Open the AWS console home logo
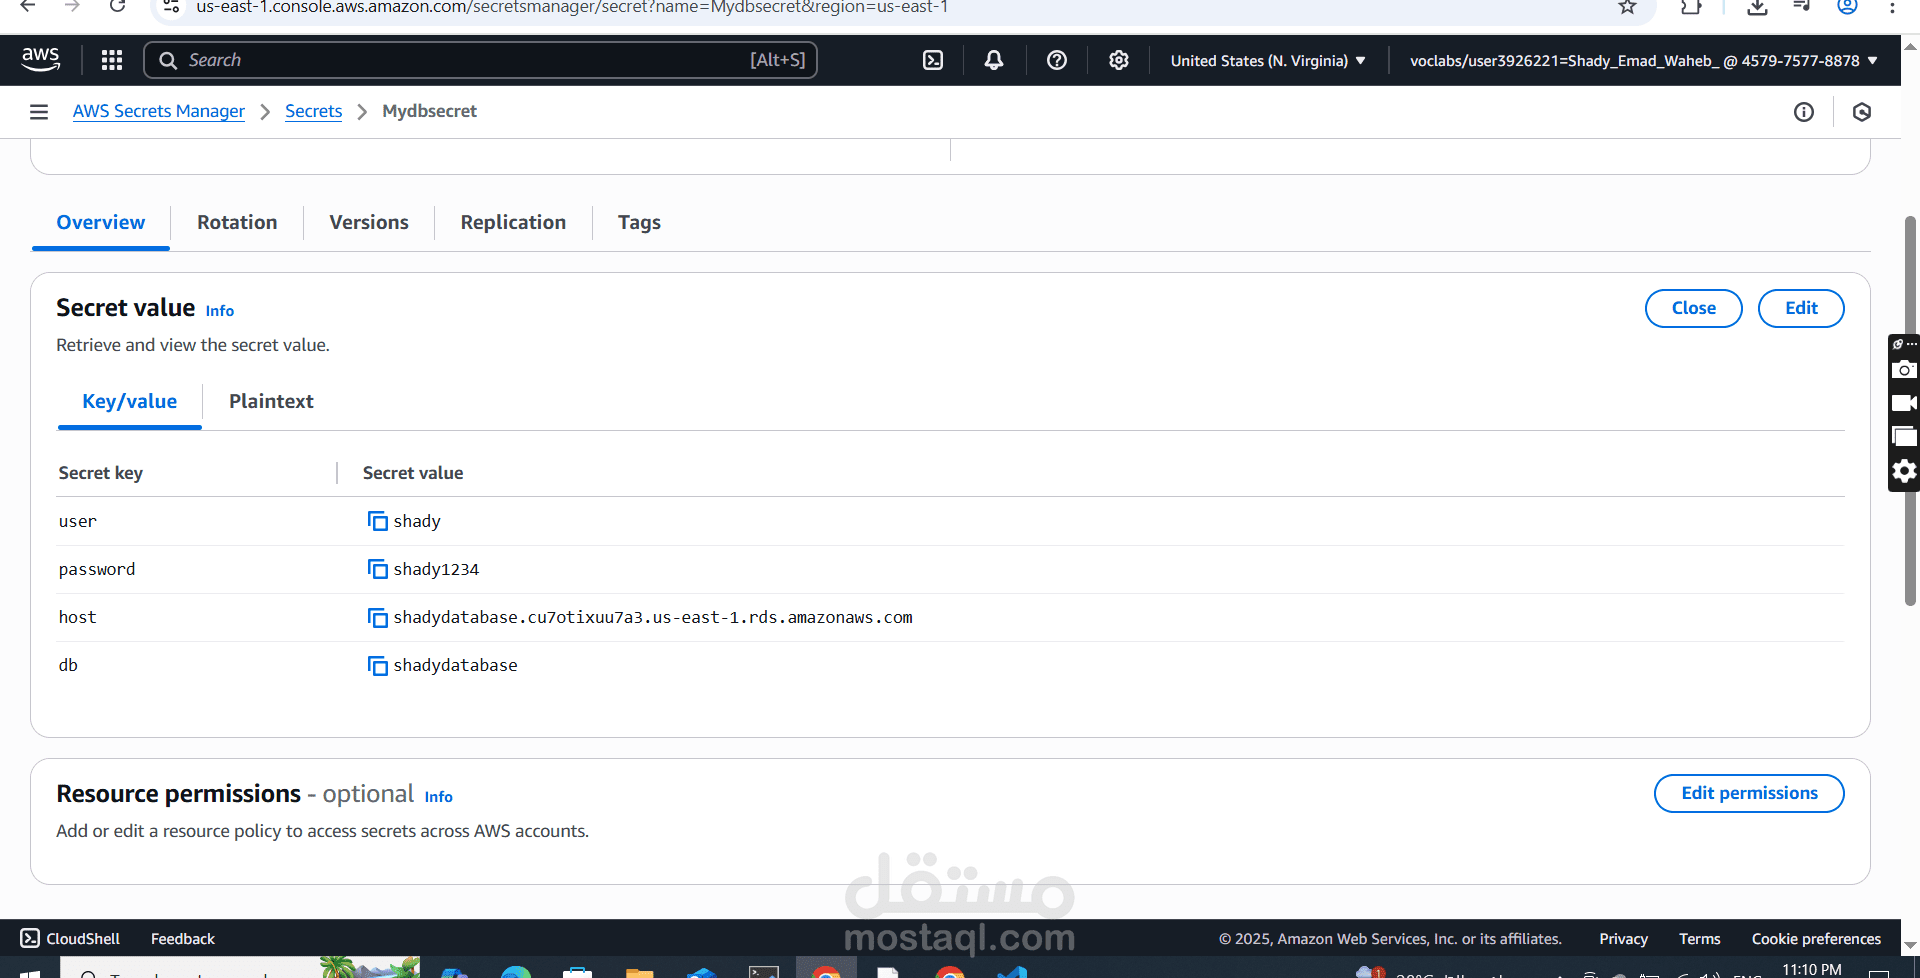 (41, 60)
